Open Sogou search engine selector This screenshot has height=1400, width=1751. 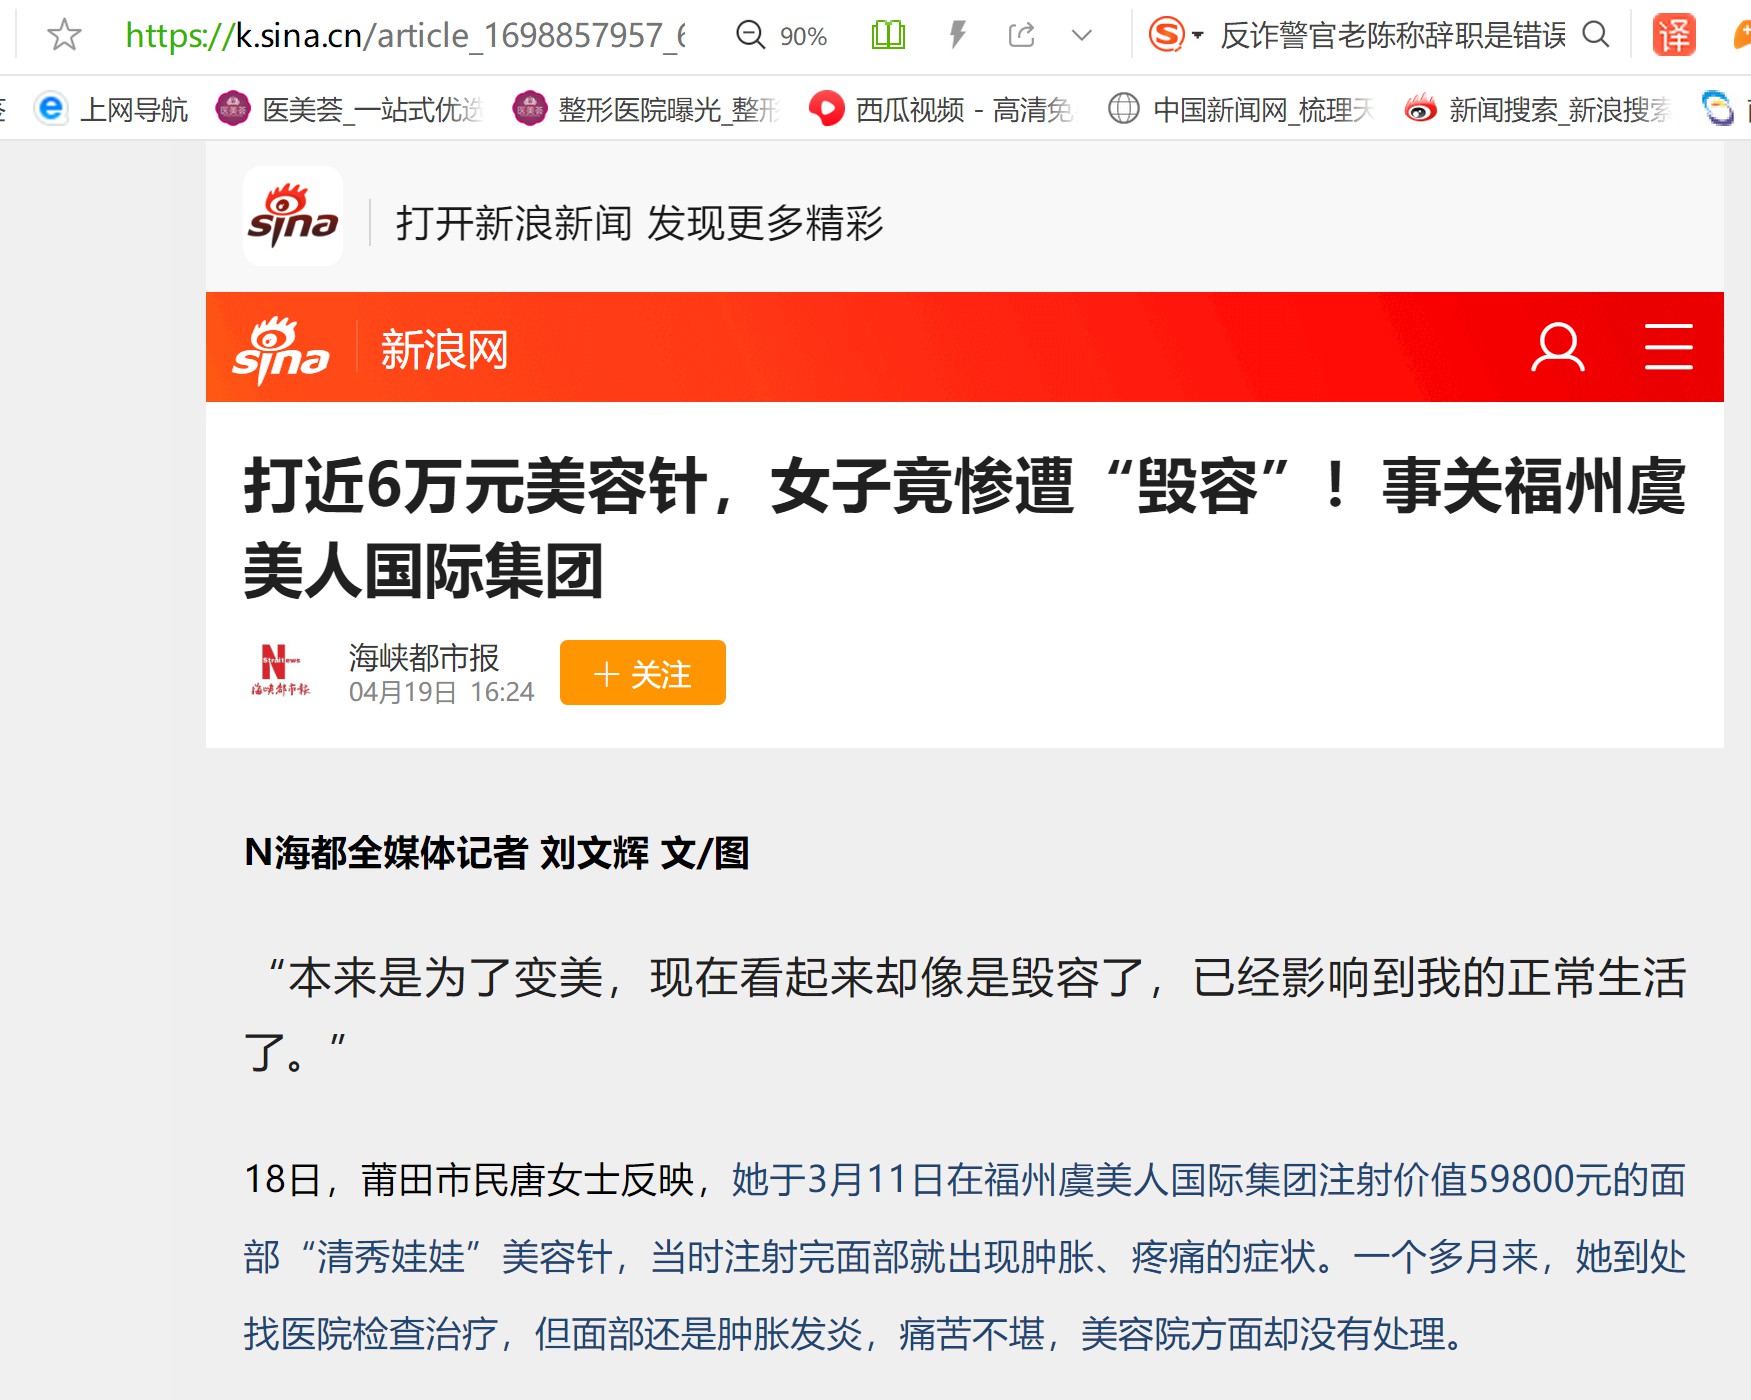(x=1175, y=35)
